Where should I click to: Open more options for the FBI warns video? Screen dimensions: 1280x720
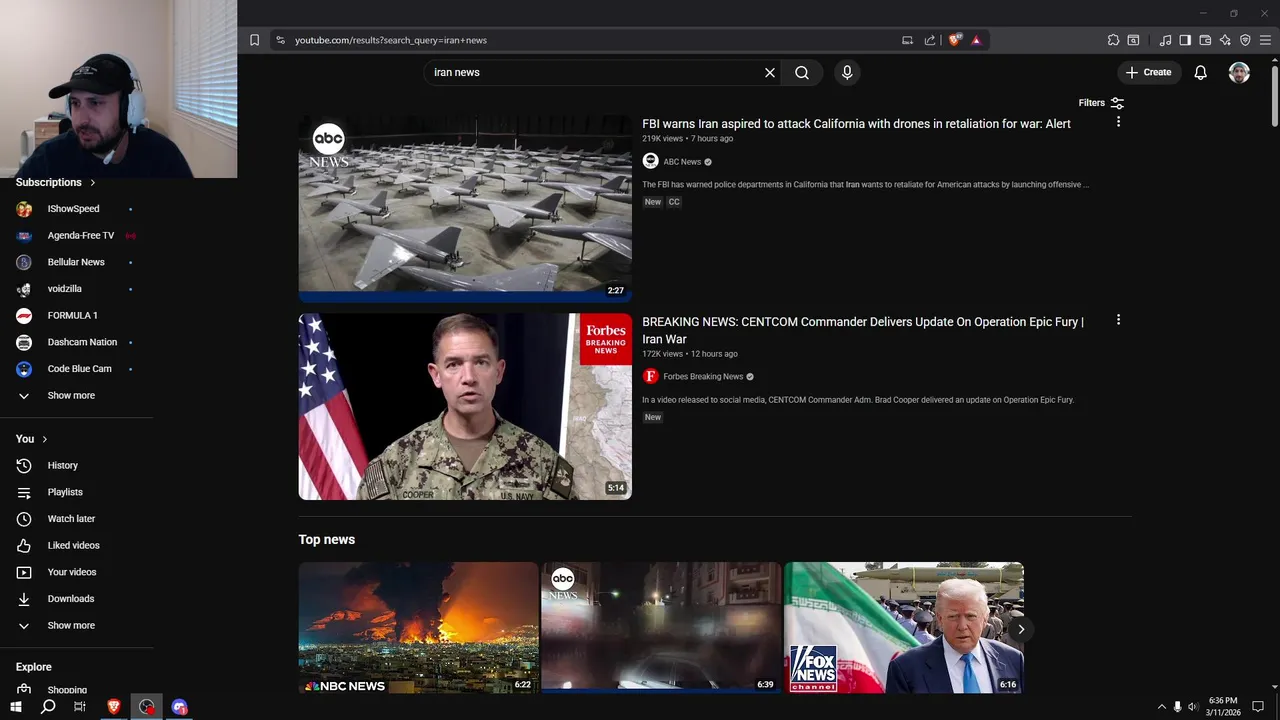[1118, 122]
